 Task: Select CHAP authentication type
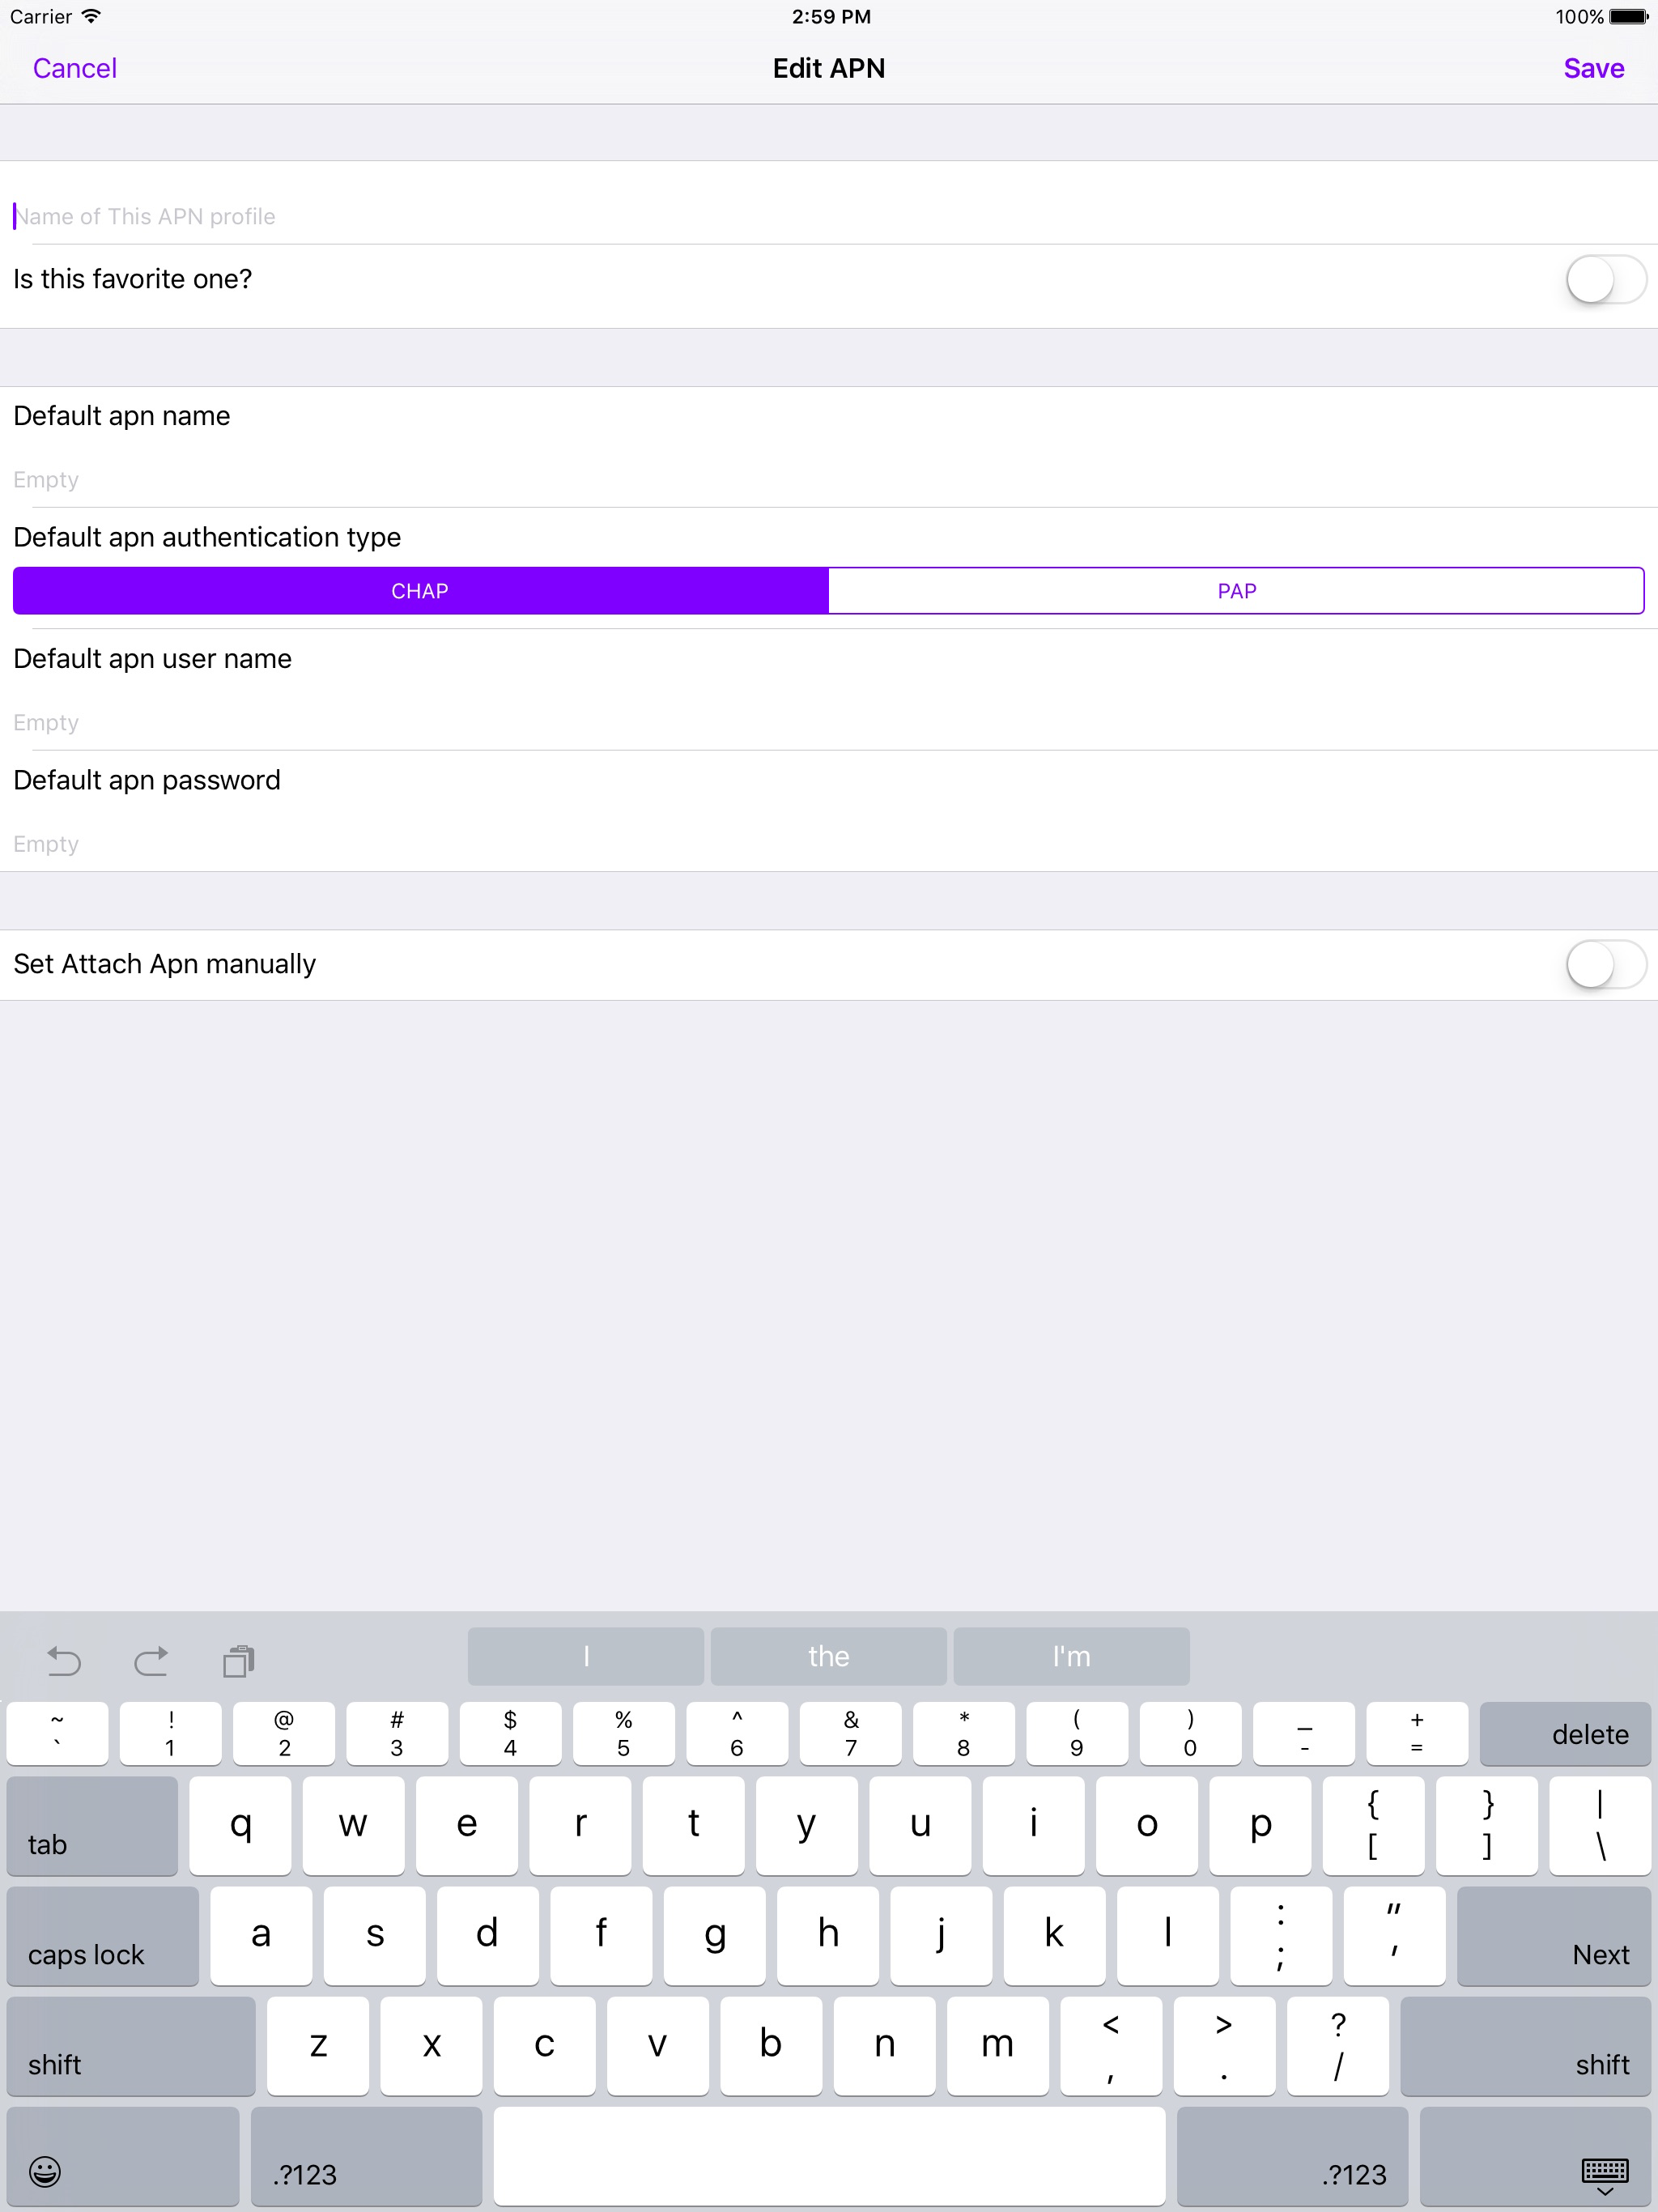tap(419, 590)
